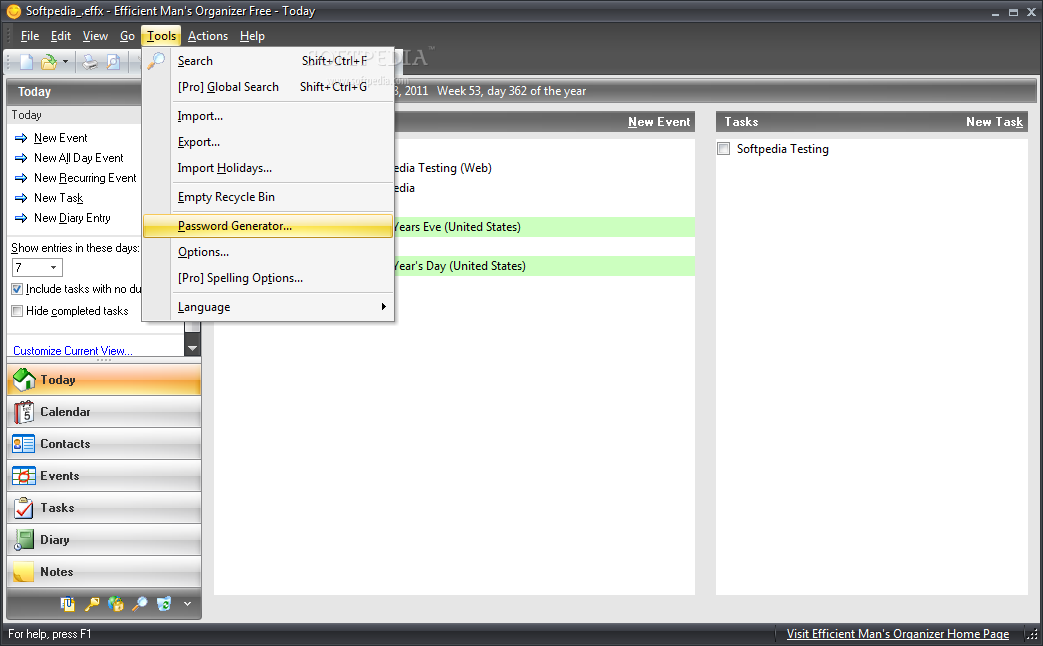
Task: Select the Year's Day (United States) event row
Action: click(544, 266)
